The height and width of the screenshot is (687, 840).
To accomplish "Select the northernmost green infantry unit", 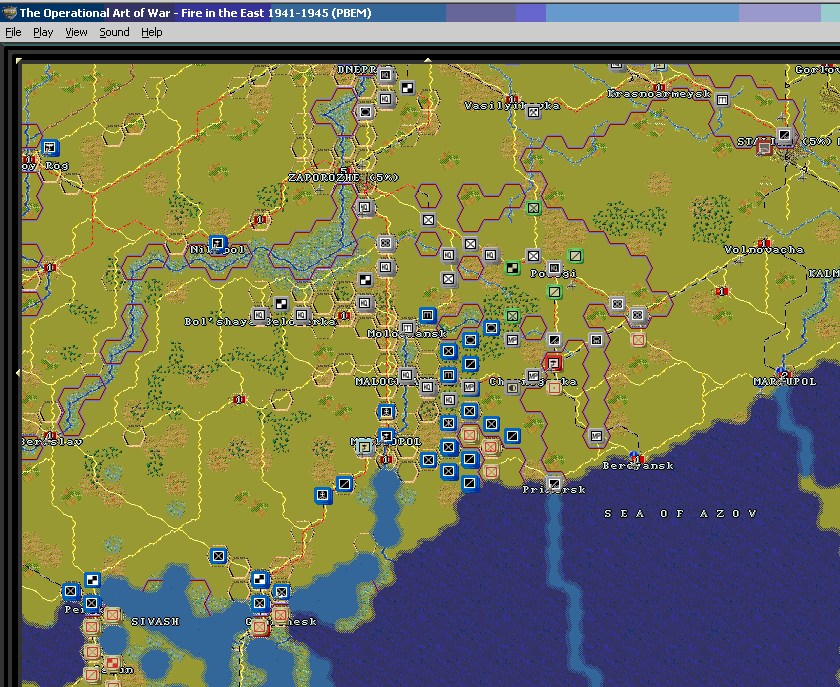I will (x=533, y=208).
